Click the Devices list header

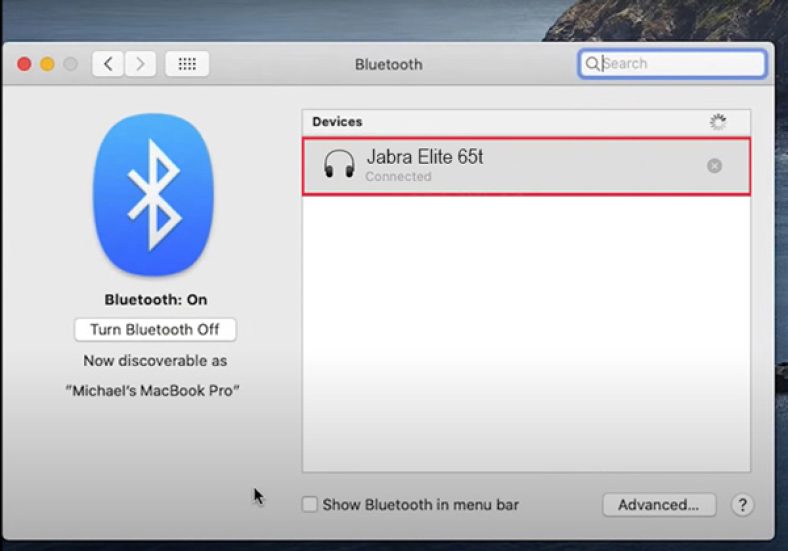pyautogui.click(x=337, y=122)
